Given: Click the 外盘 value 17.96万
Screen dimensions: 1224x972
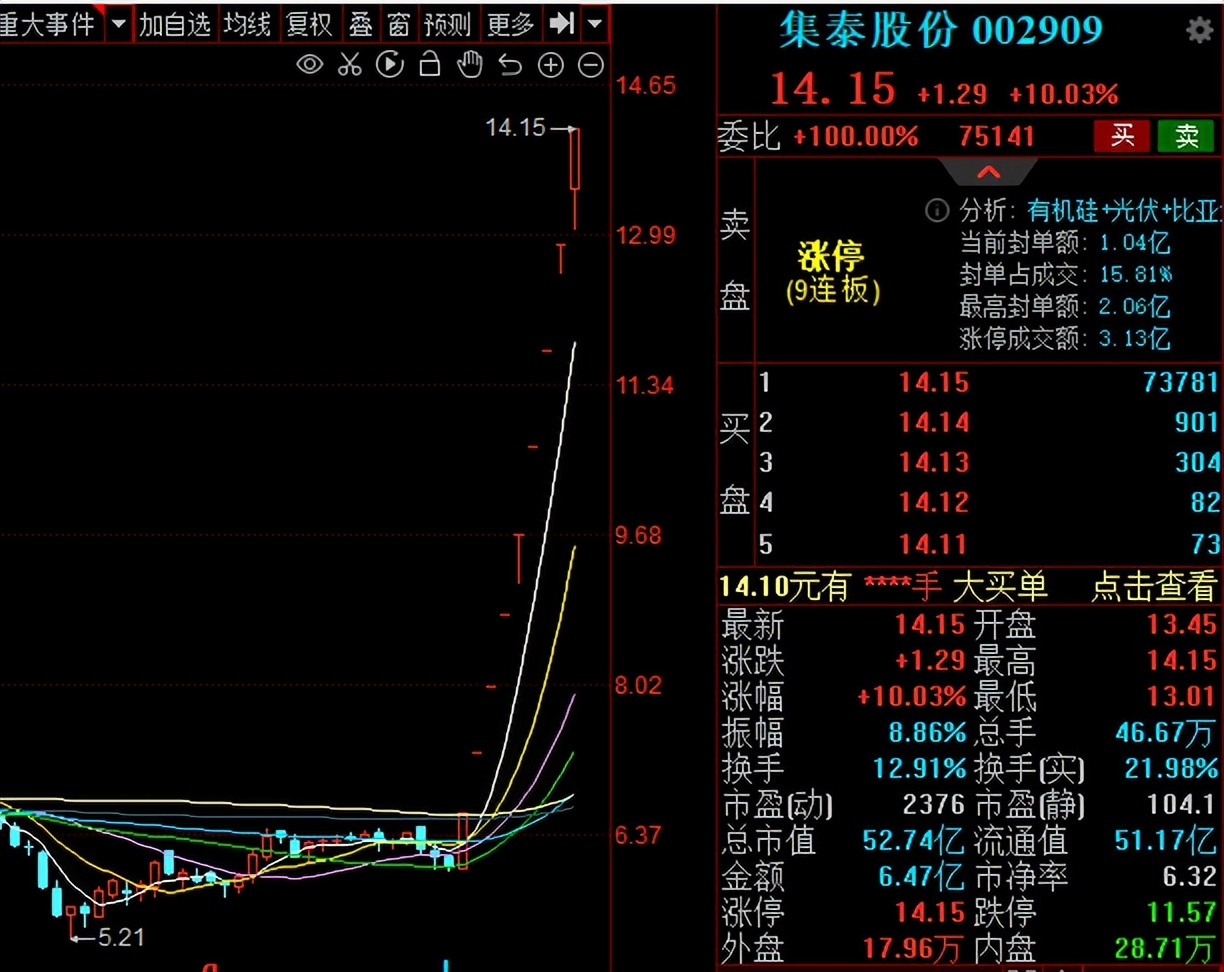Looking at the screenshot, I should [x=915, y=949].
